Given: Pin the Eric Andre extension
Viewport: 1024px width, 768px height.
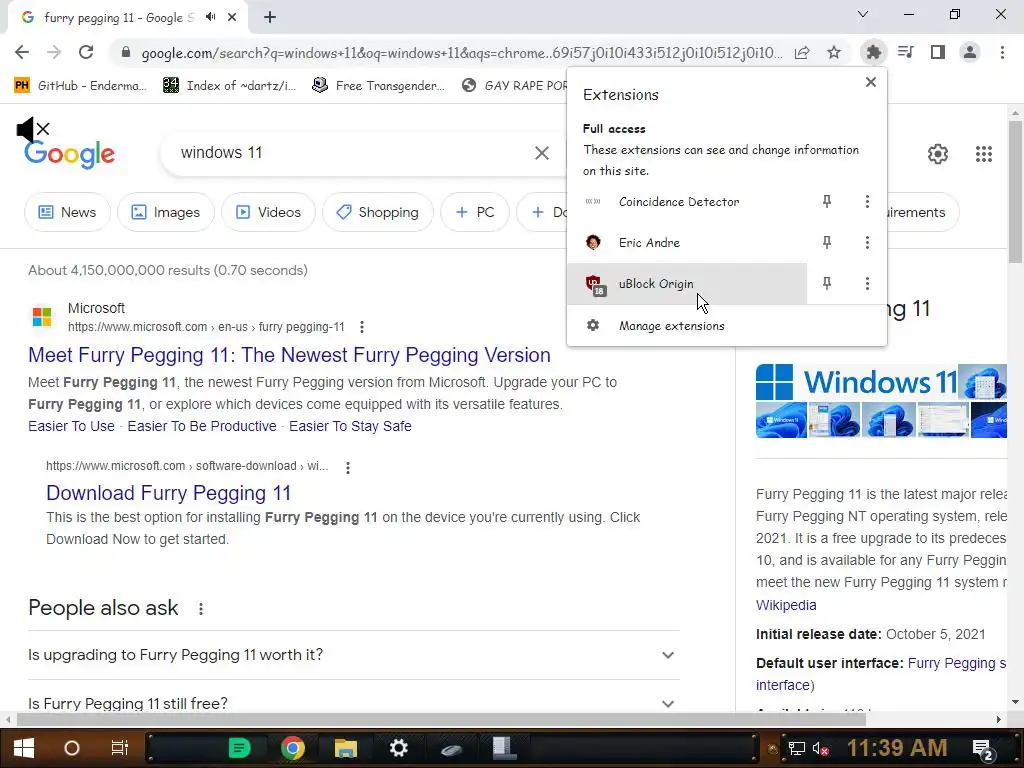Looking at the screenshot, I should coord(827,242).
